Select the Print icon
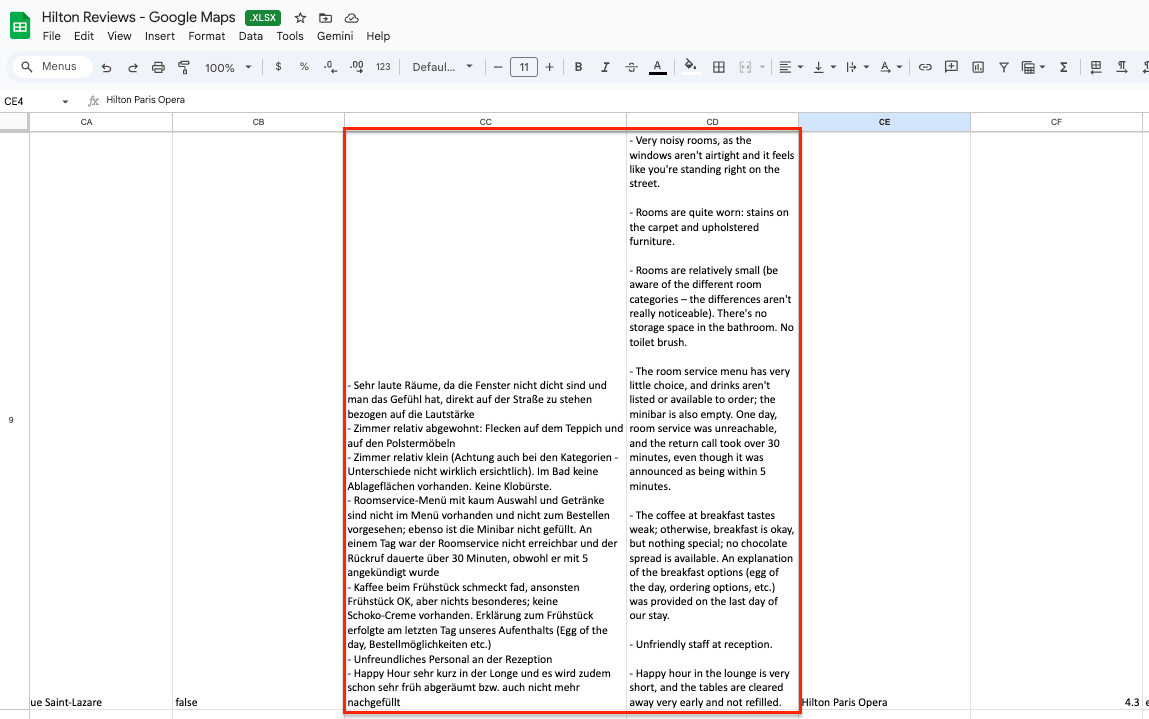The height and width of the screenshot is (719, 1149). (158, 67)
